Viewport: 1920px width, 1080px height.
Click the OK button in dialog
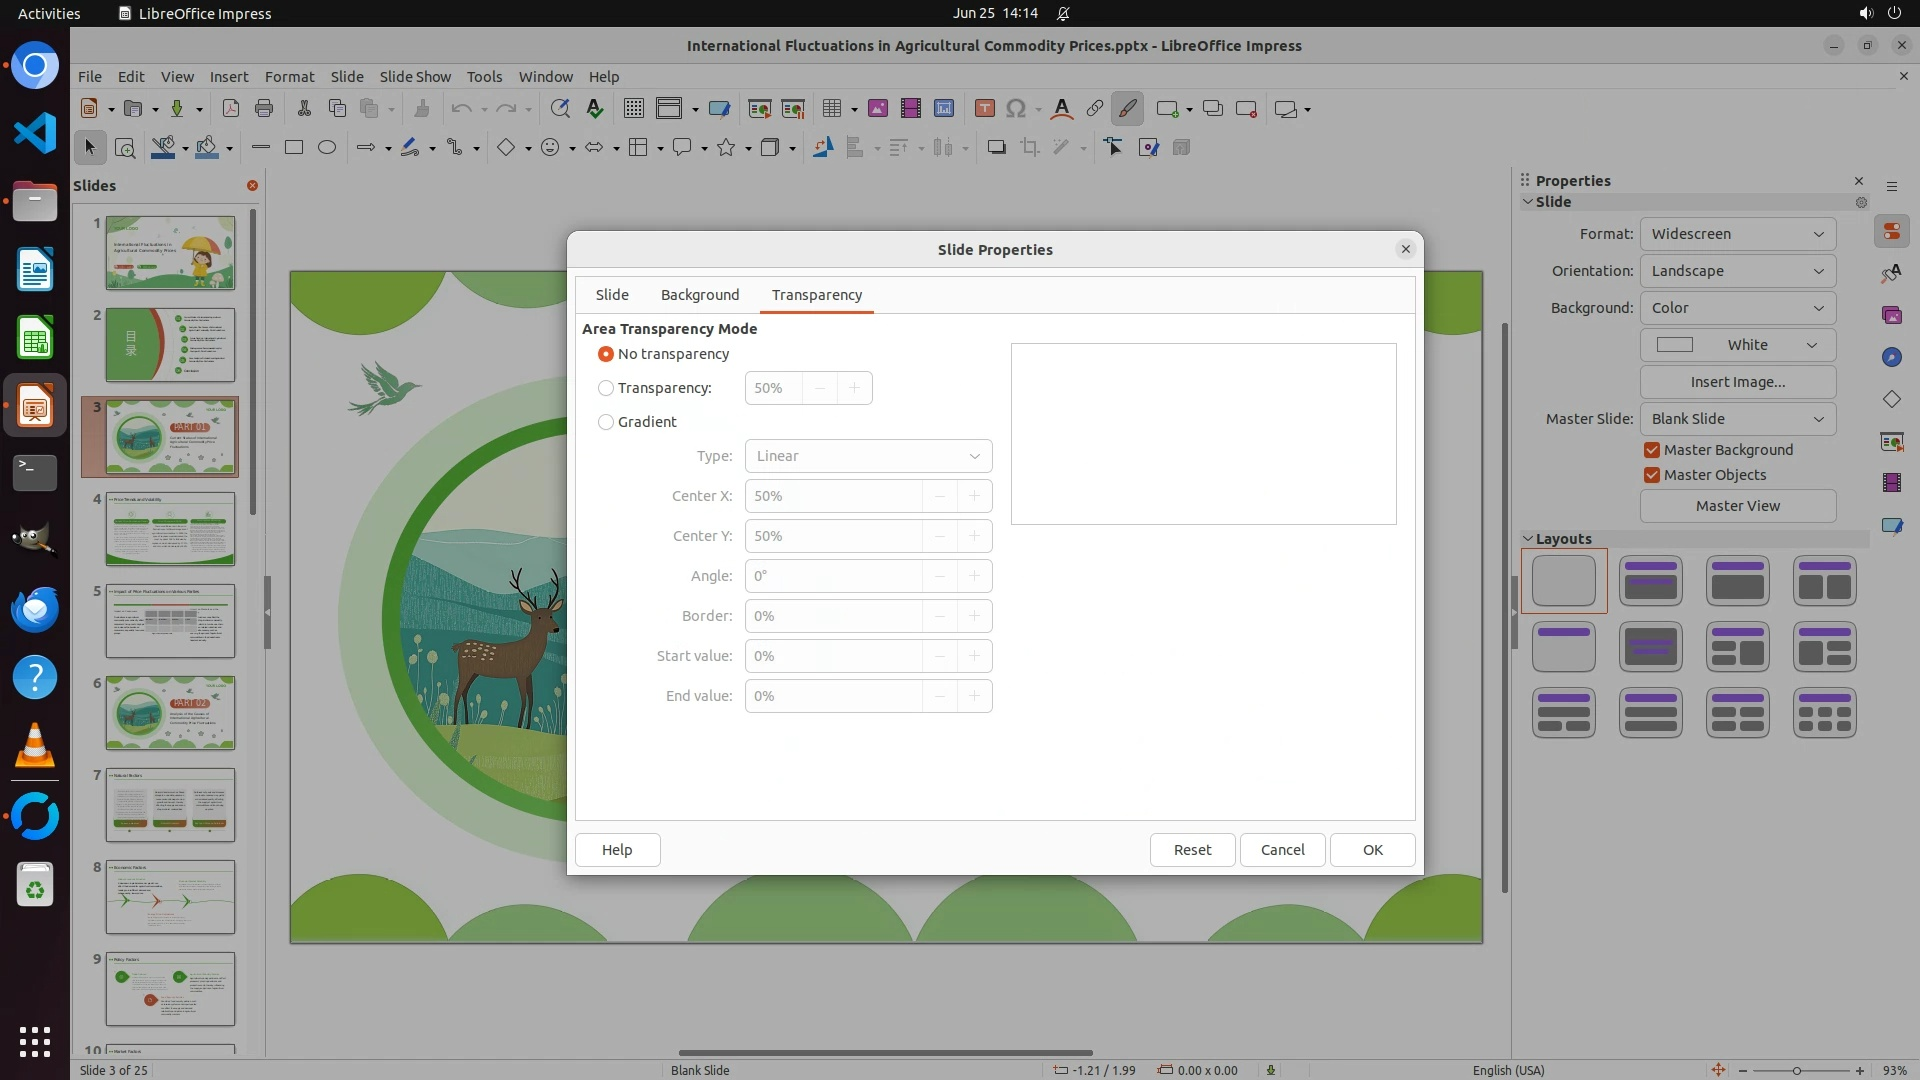coord(1372,850)
